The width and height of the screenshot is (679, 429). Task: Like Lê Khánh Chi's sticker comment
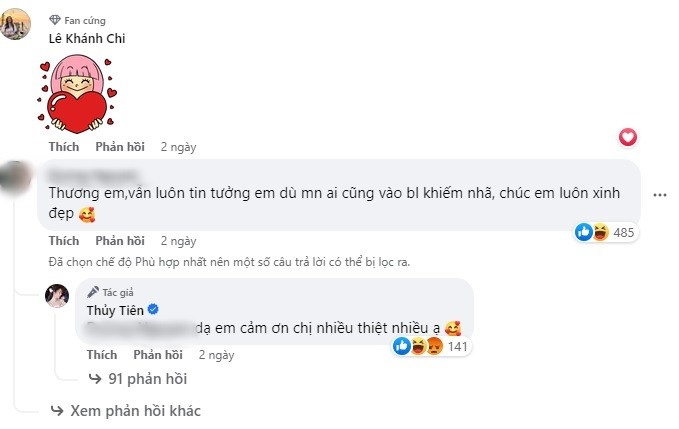point(63,146)
